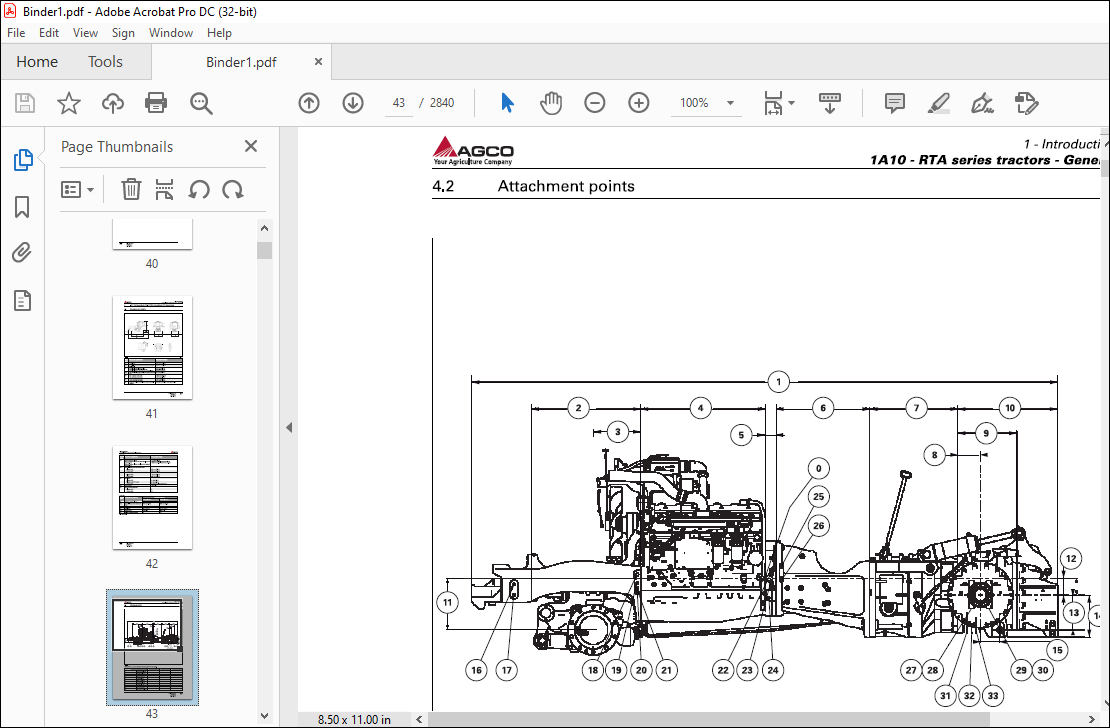Select the Highlight text tool
This screenshot has width=1110, height=728.
pos(939,103)
